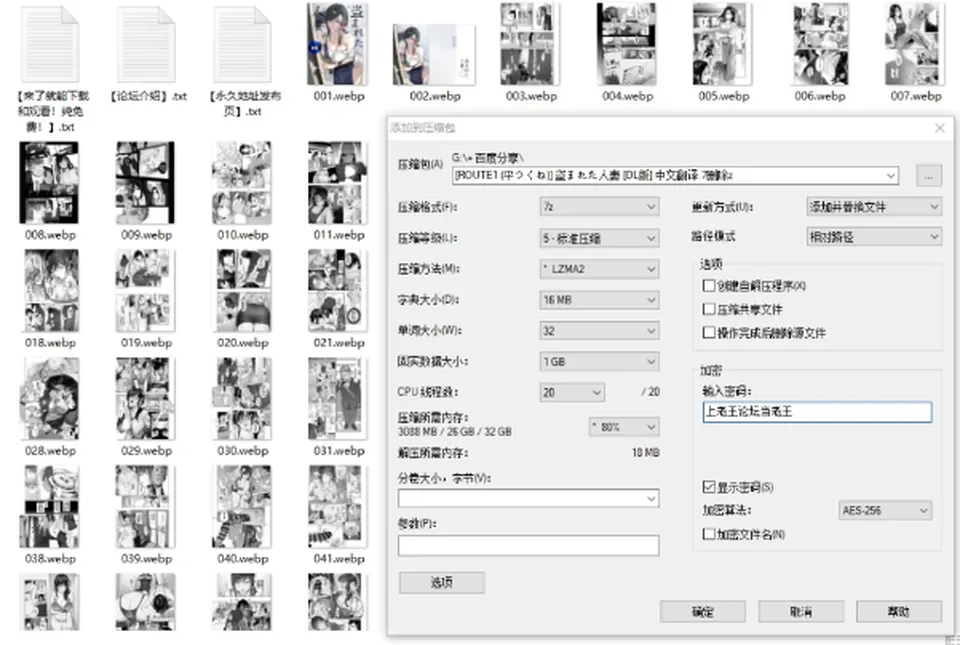Open the CPU threads dropdown showing 20
The image size is (960, 645).
point(572,392)
